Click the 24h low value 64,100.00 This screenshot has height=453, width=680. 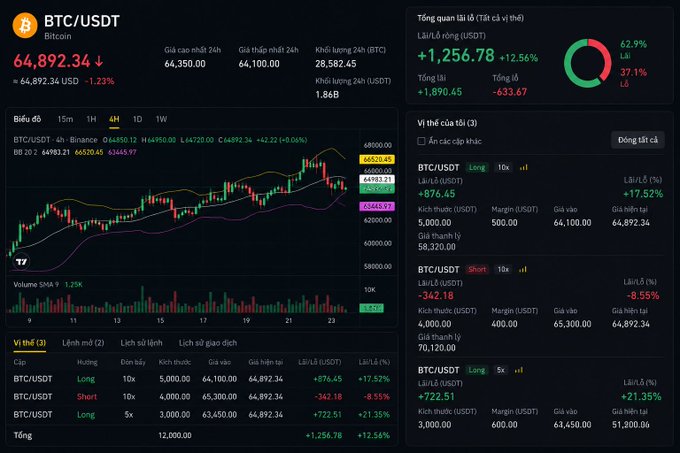pos(259,64)
